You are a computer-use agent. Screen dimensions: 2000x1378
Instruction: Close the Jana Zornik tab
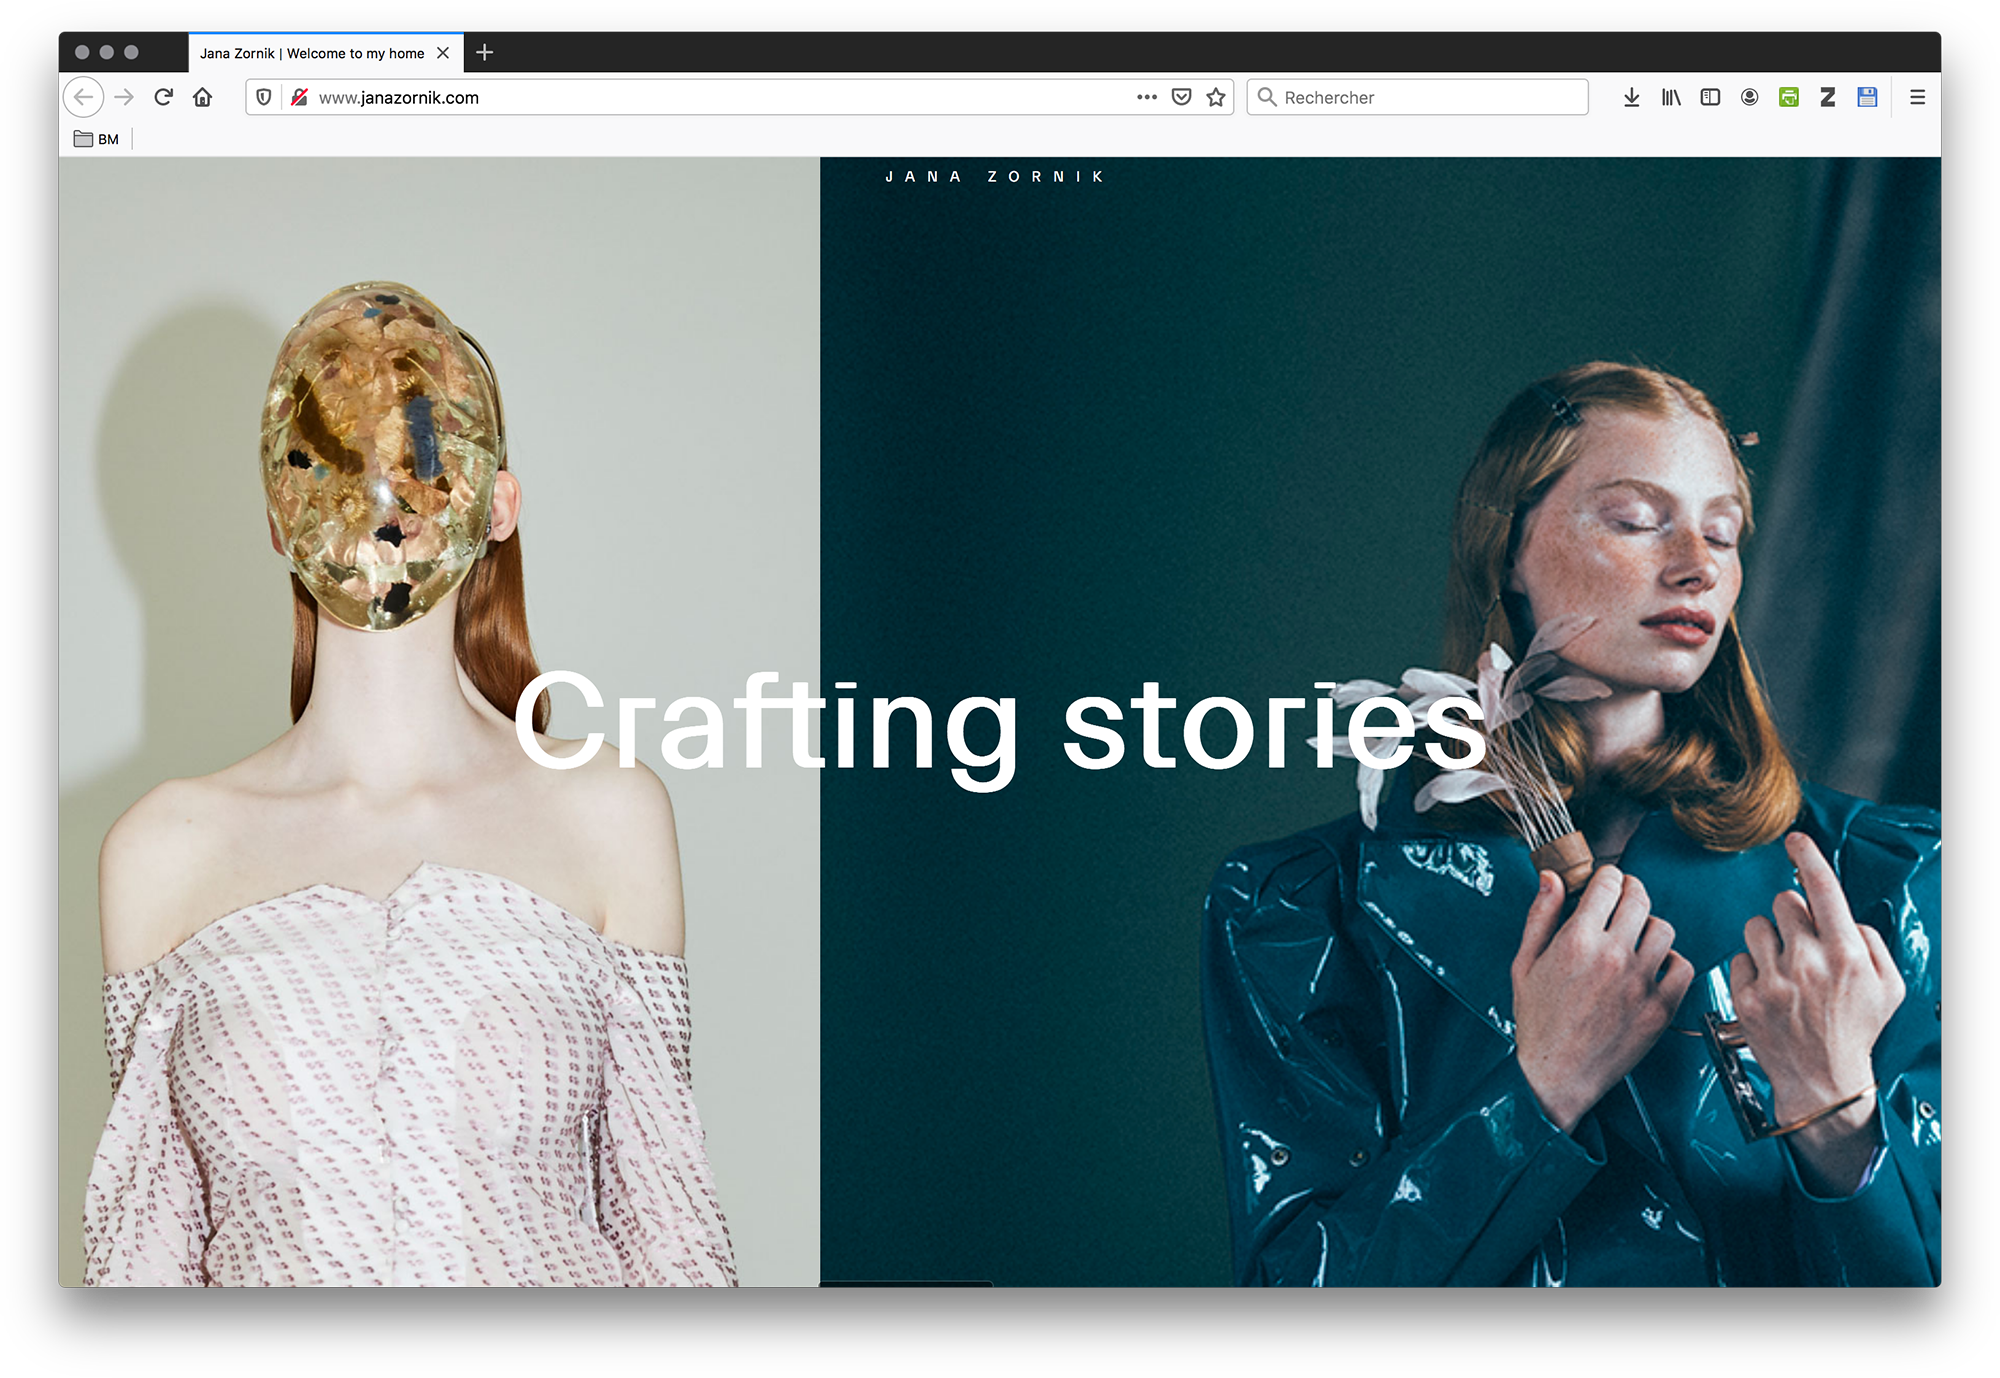pyautogui.click(x=443, y=53)
